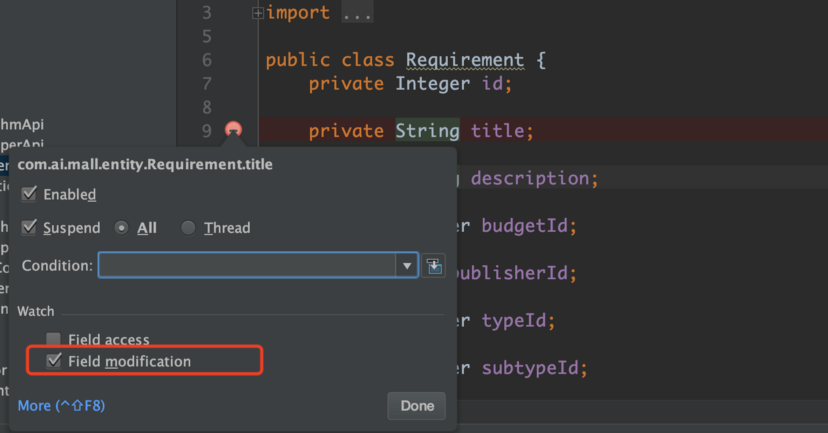Enable the Field access watch checkbox

(x=53, y=340)
